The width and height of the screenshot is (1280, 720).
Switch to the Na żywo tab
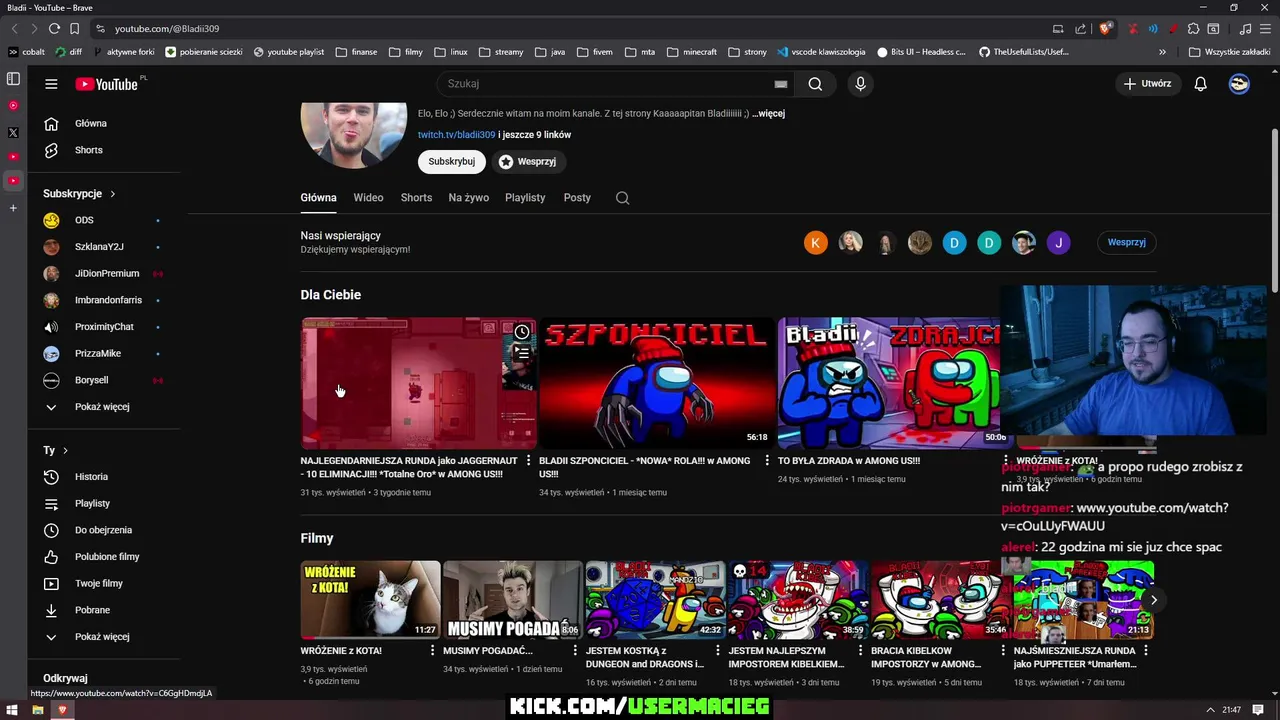(x=468, y=198)
